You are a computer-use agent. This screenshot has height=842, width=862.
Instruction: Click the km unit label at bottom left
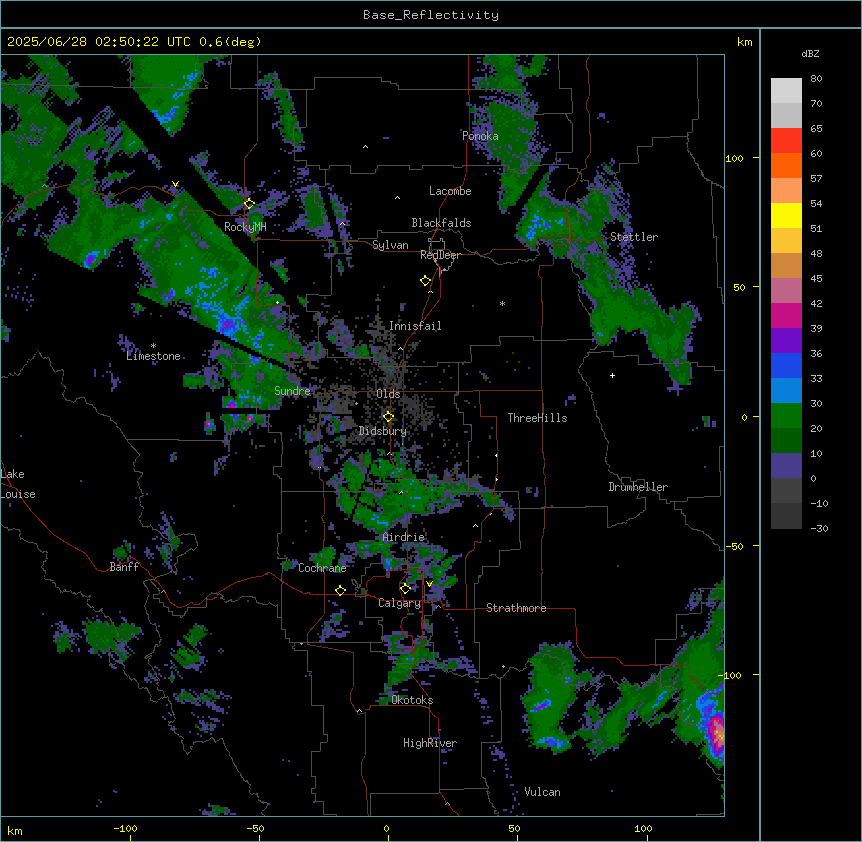[x=15, y=830]
